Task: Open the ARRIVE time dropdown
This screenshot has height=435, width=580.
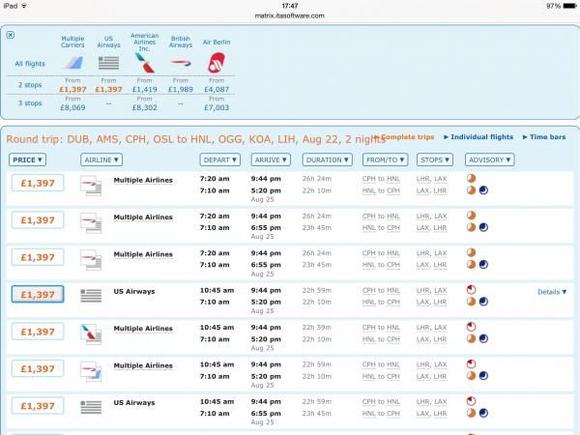Action: [271, 160]
